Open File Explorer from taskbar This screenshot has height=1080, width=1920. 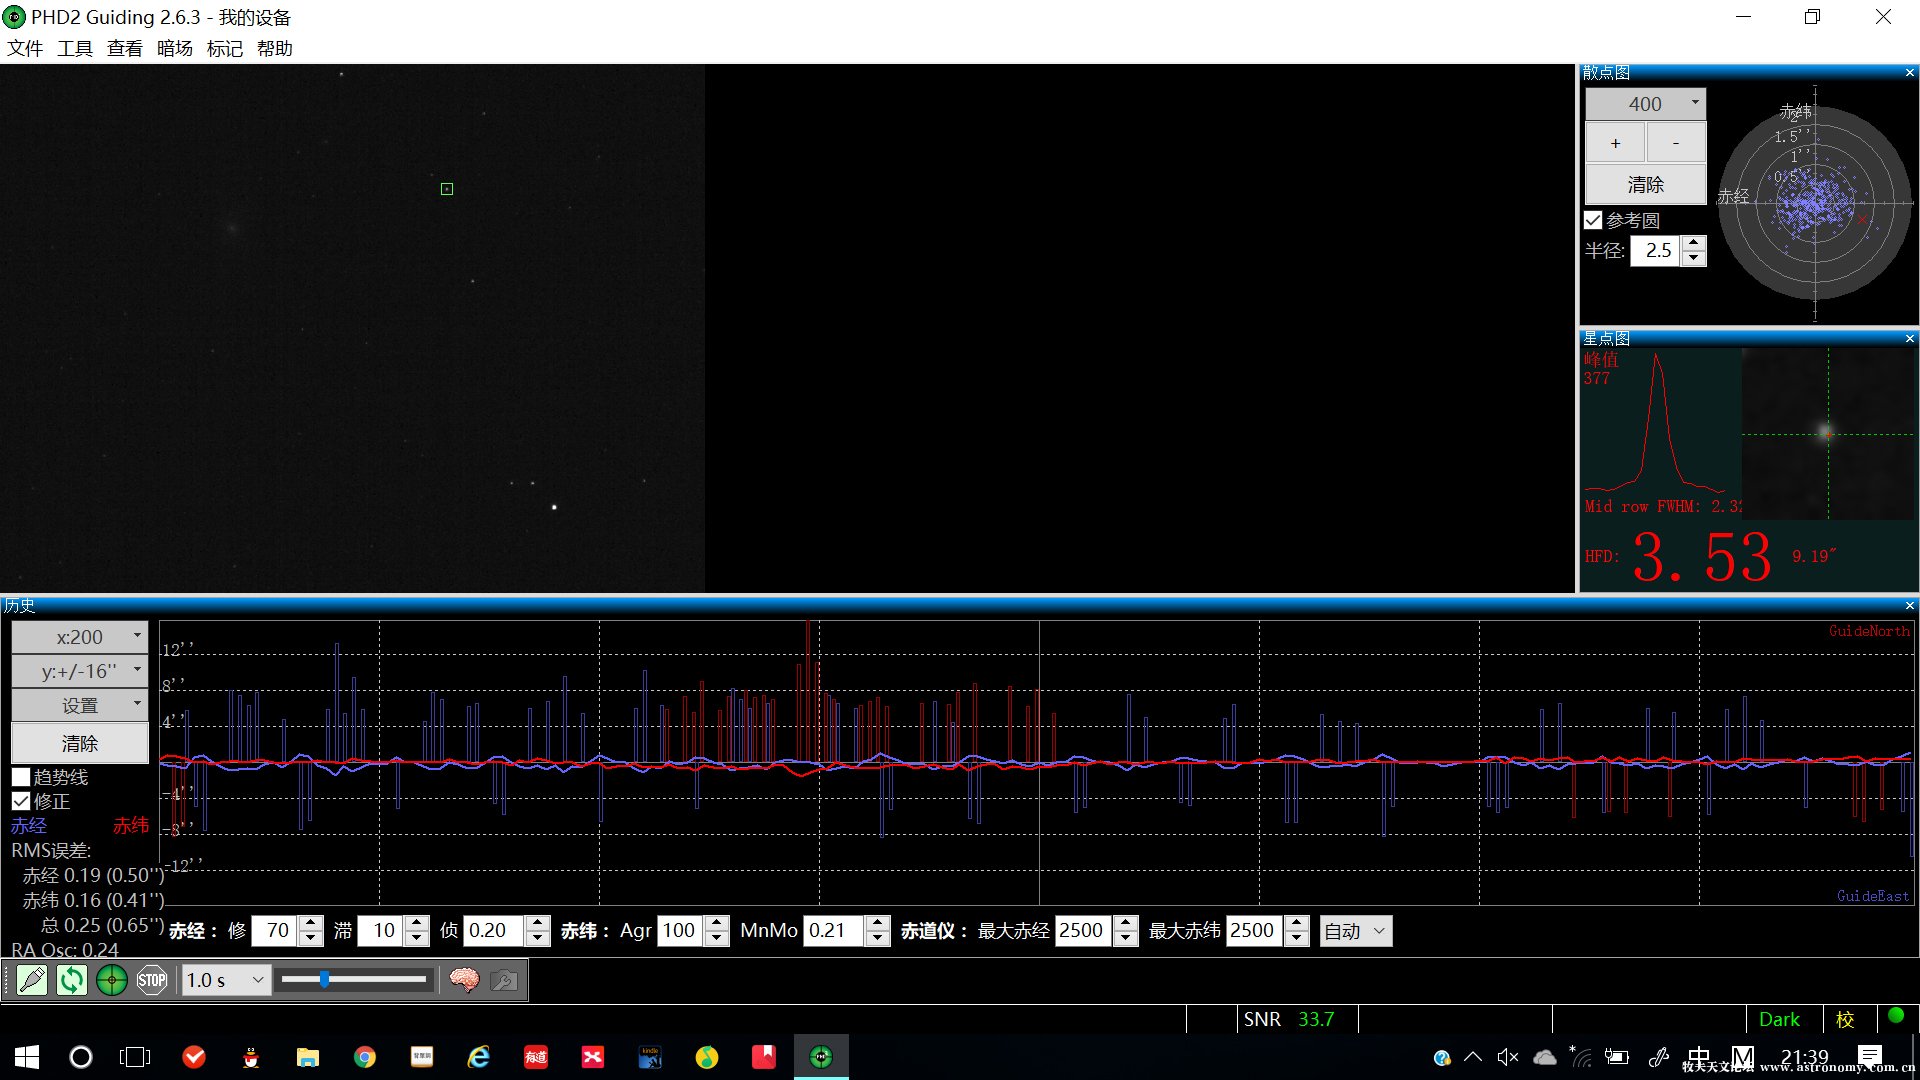[308, 1057]
